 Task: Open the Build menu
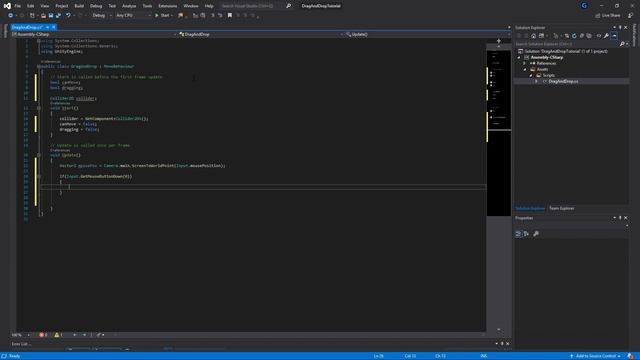[79, 6]
